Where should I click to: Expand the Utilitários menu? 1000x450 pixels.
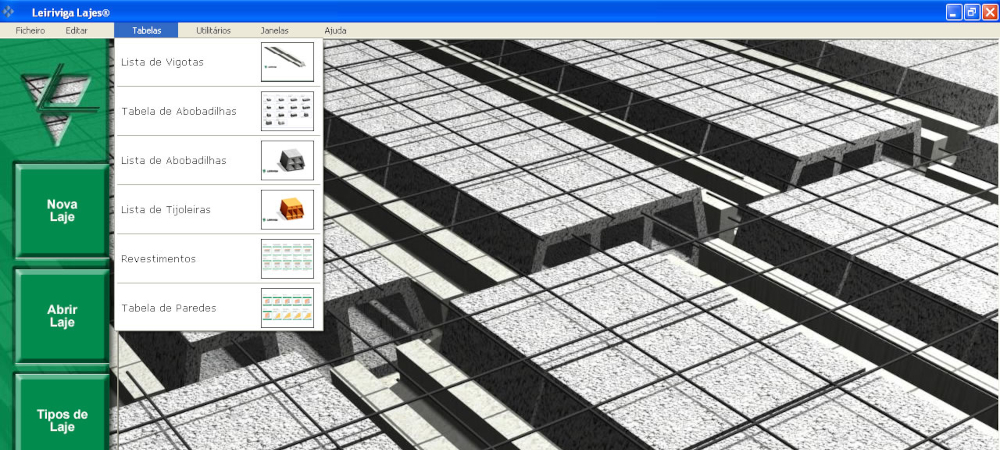click(213, 31)
